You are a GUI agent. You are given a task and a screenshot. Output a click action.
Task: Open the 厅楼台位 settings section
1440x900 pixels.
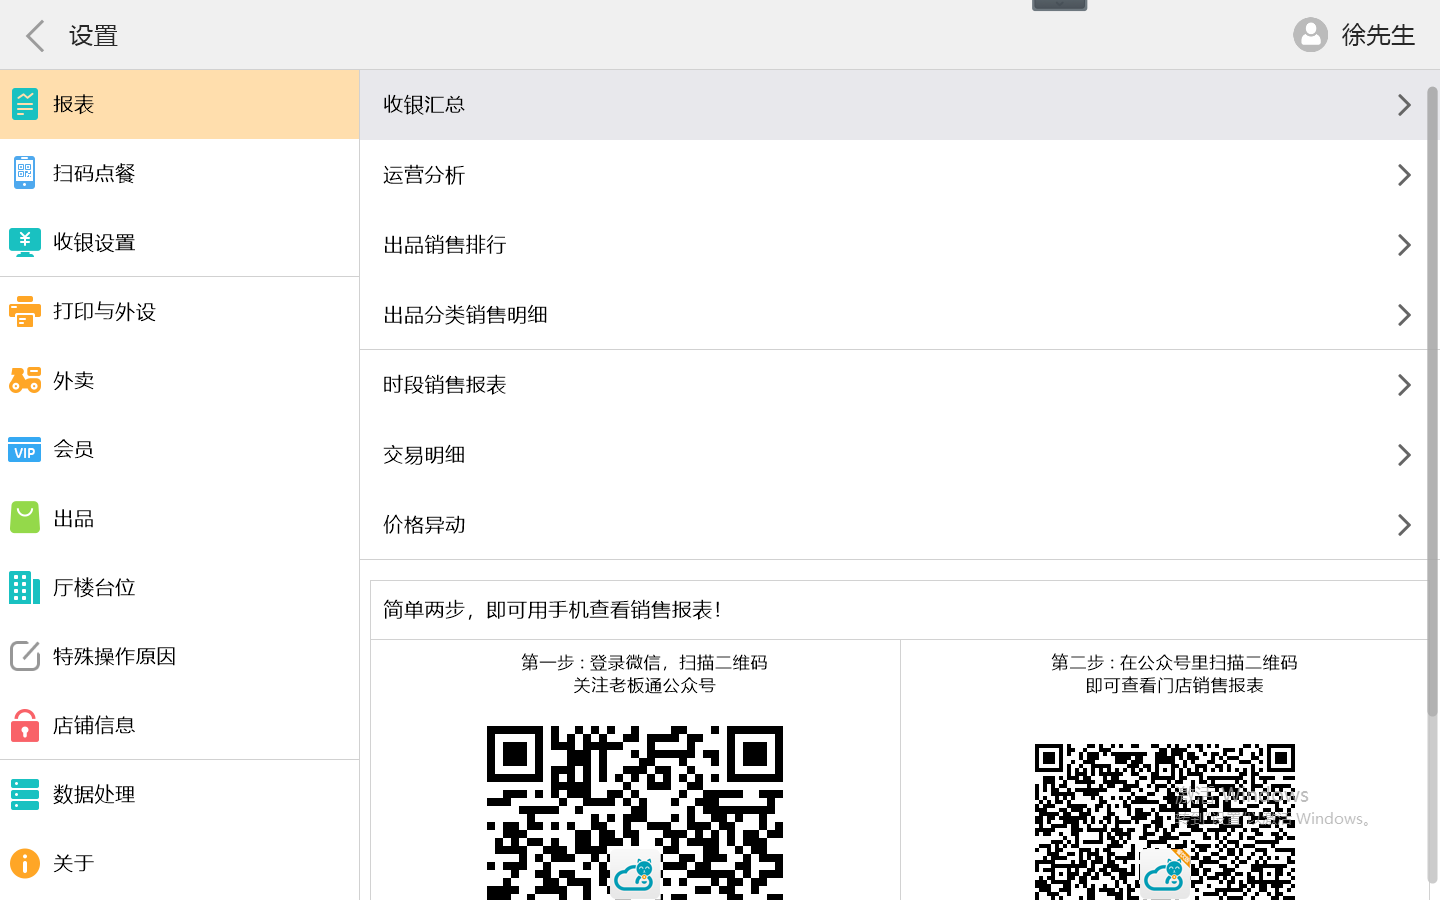coord(180,587)
